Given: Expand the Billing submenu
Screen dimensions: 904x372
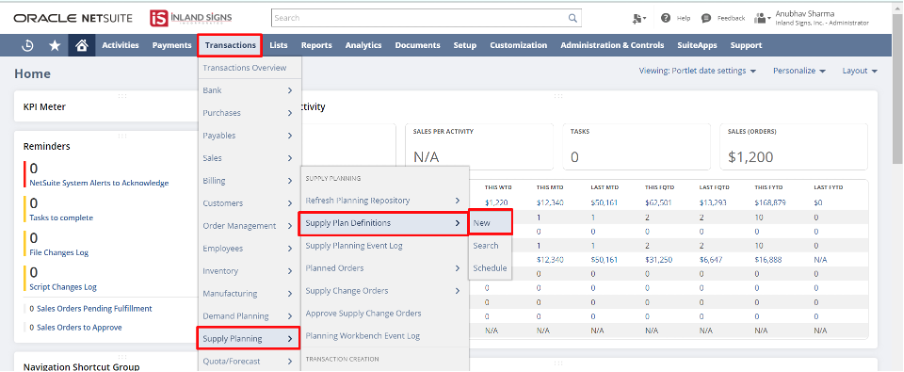Looking at the screenshot, I should [249, 181].
